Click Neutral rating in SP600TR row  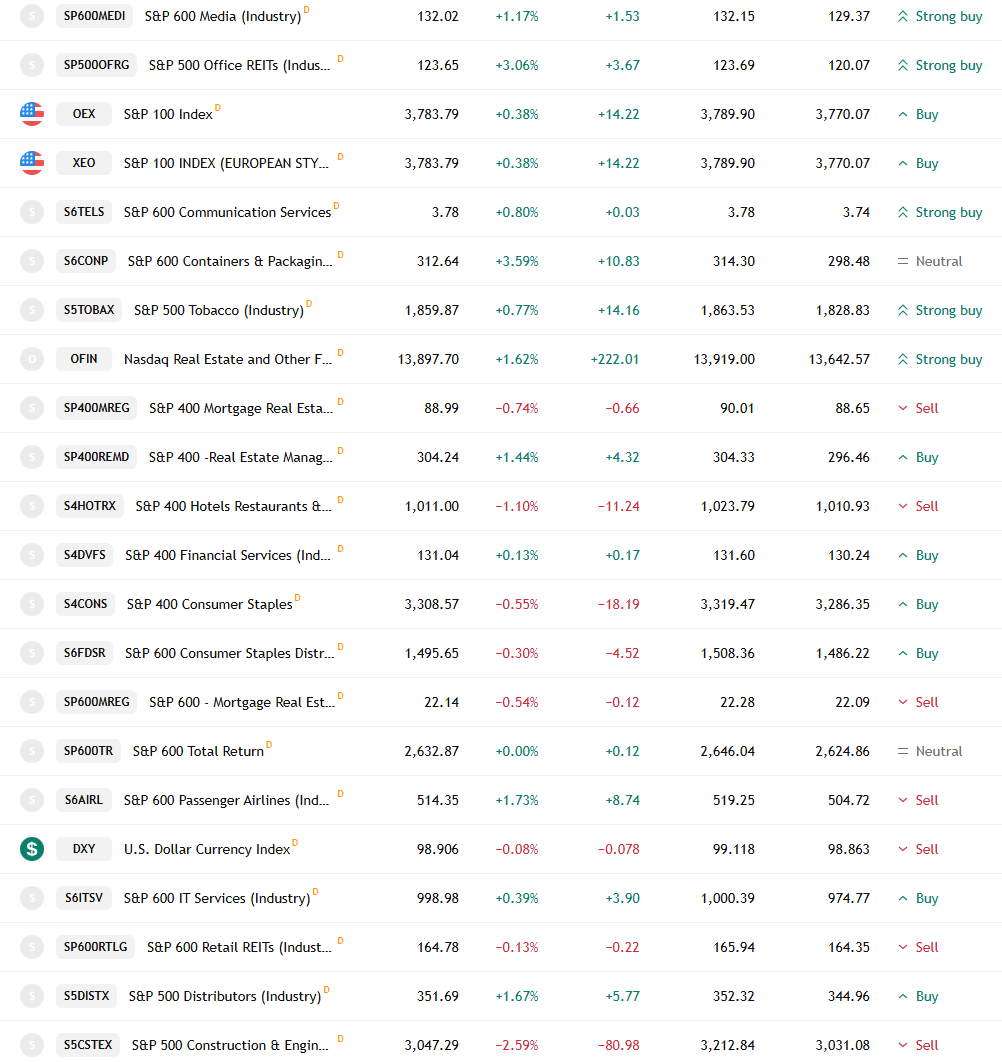[x=930, y=751]
